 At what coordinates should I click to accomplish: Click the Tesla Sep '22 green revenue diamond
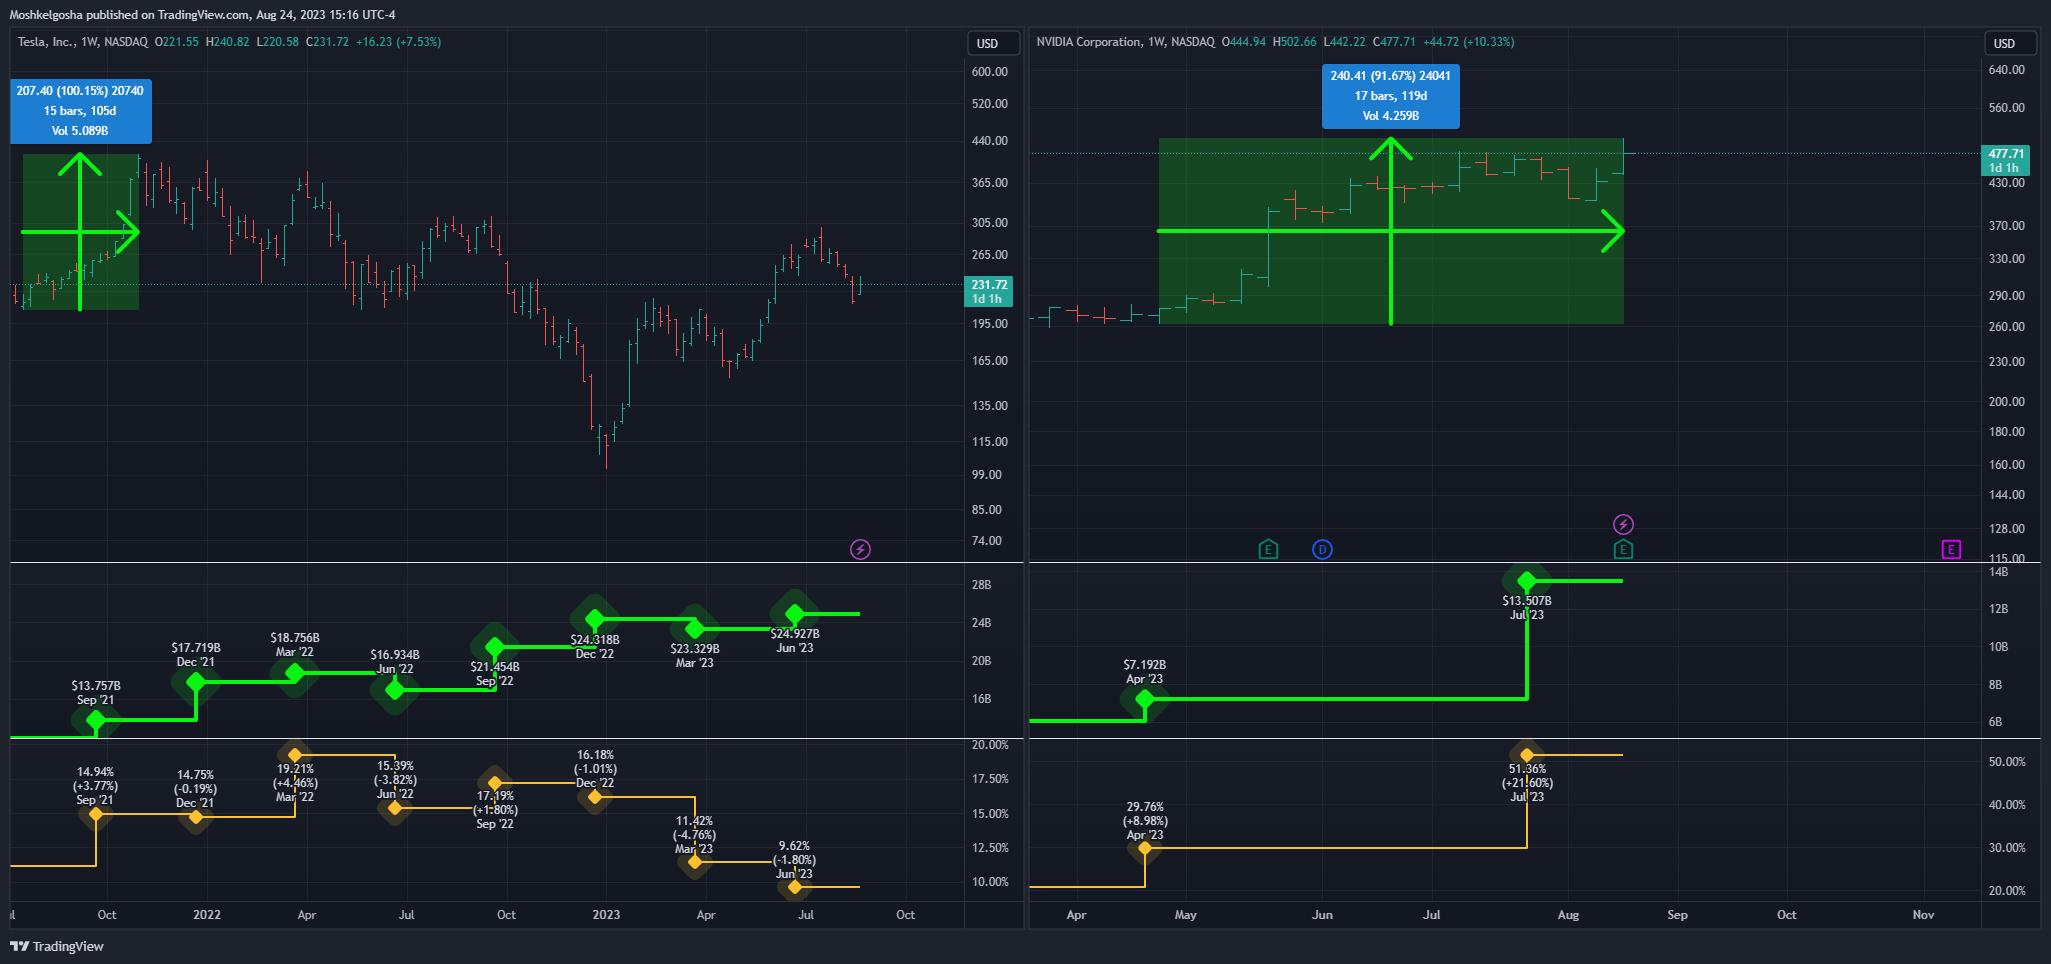[x=495, y=647]
